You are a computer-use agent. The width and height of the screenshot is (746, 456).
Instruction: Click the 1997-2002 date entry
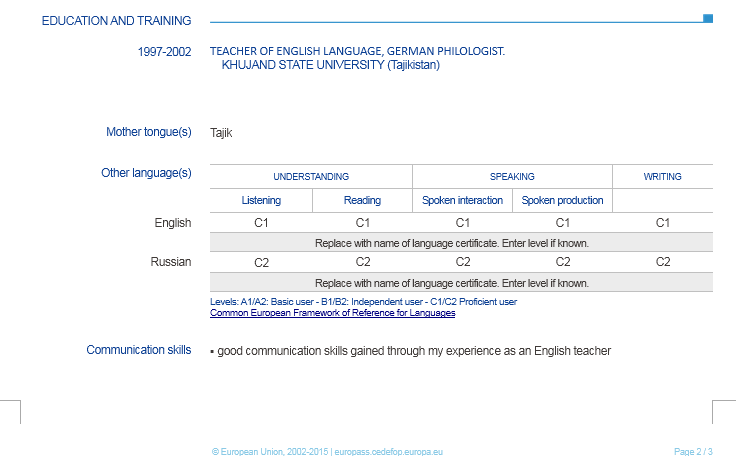tap(164, 51)
